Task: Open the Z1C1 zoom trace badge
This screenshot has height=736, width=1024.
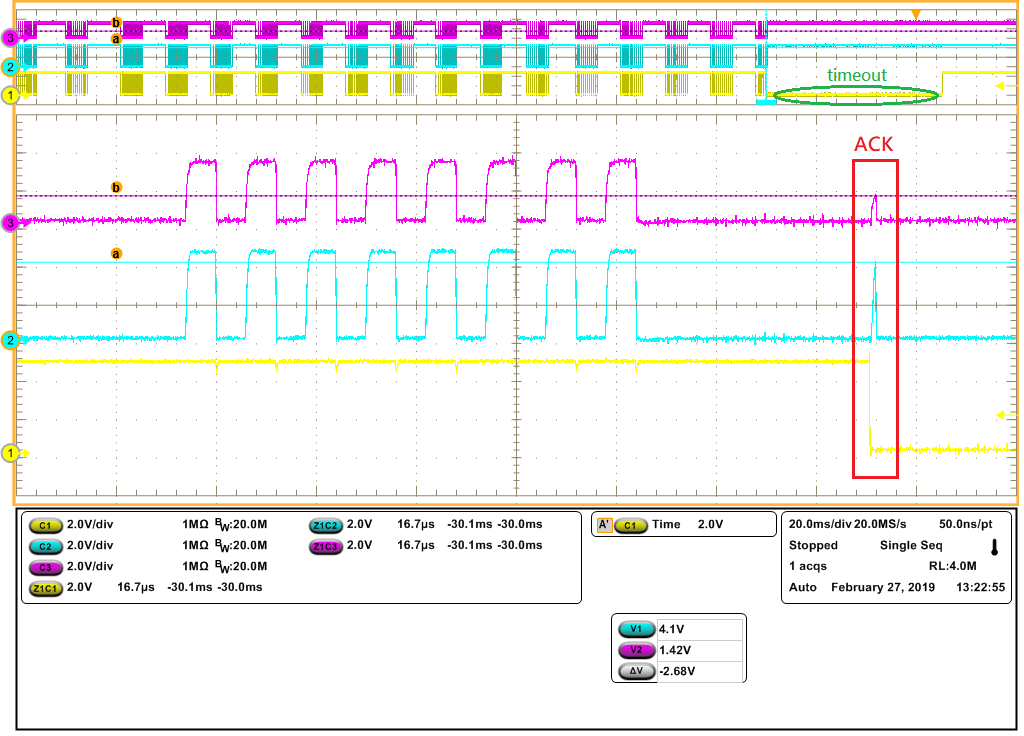Action: [45, 588]
